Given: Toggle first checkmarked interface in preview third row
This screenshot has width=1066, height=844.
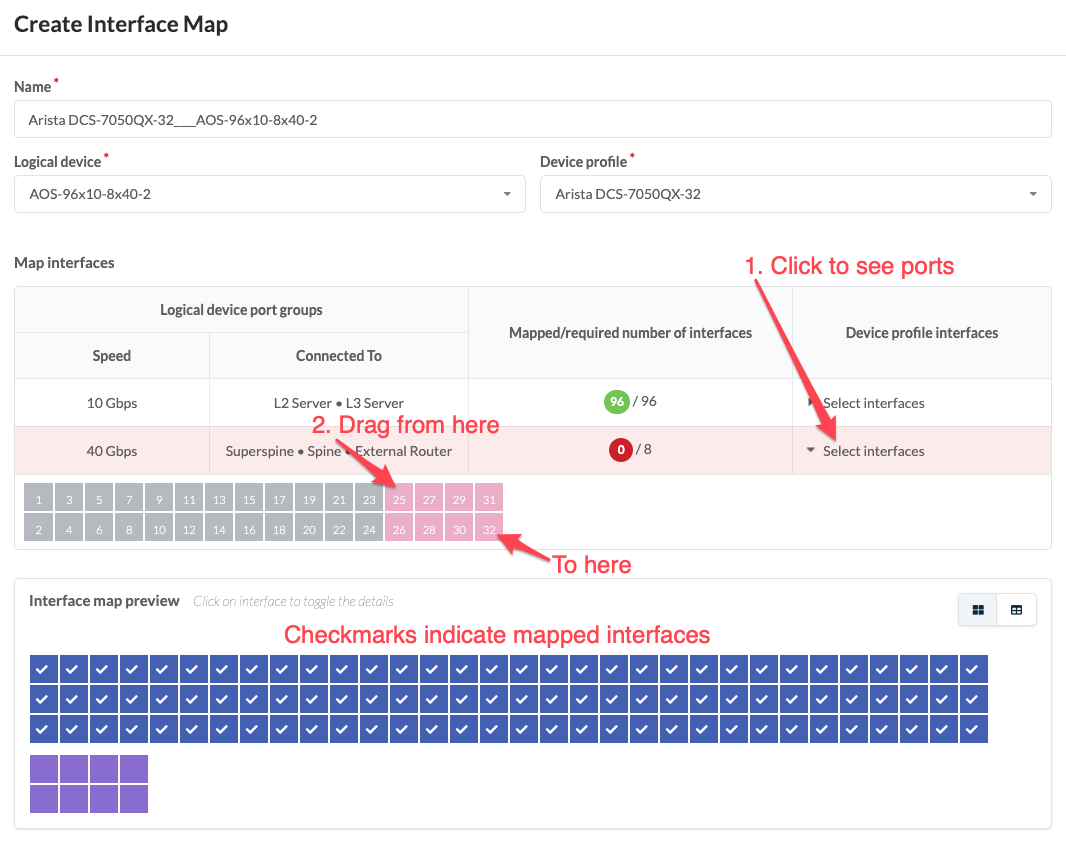Looking at the screenshot, I should click(x=44, y=729).
